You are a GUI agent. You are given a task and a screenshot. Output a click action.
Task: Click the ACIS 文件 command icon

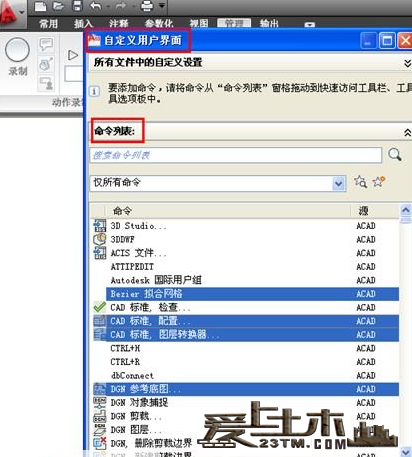[x=99, y=253]
